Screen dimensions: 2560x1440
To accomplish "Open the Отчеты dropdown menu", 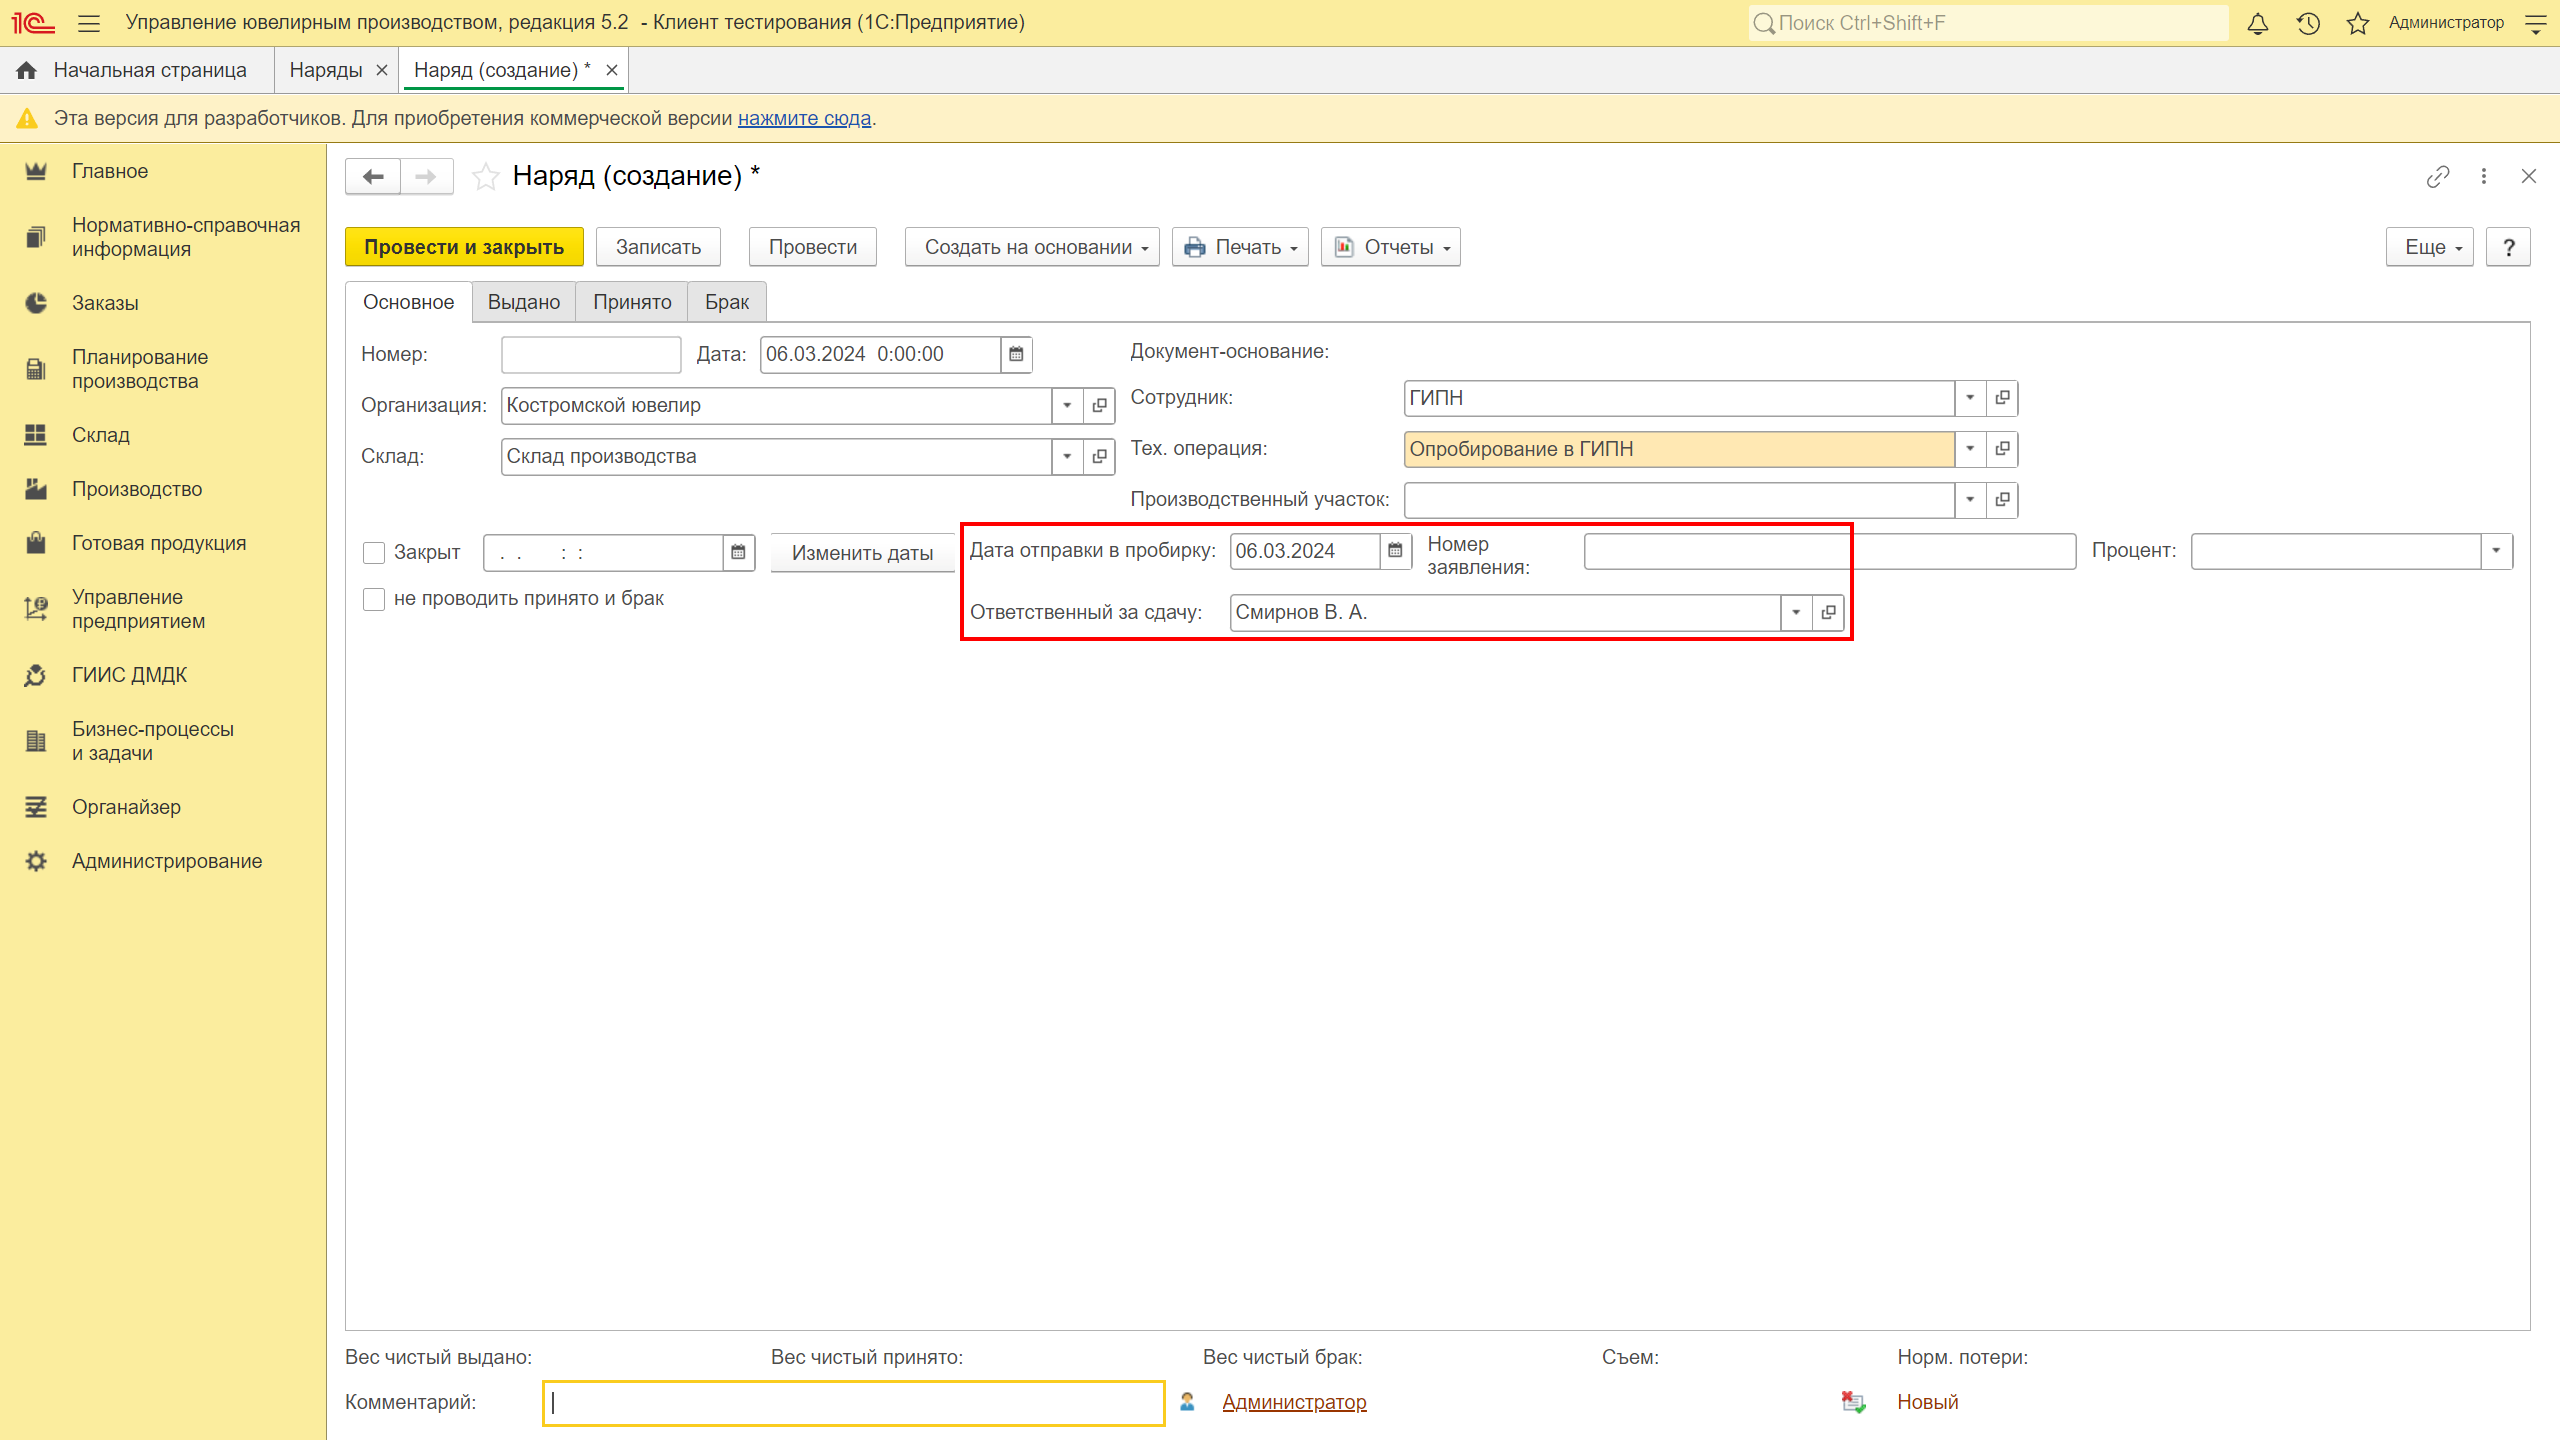I will pos(1390,247).
